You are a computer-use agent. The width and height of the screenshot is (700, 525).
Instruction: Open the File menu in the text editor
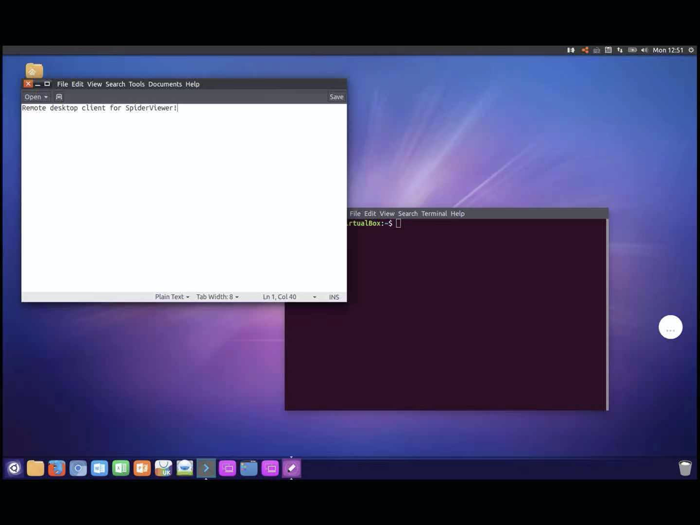(62, 84)
